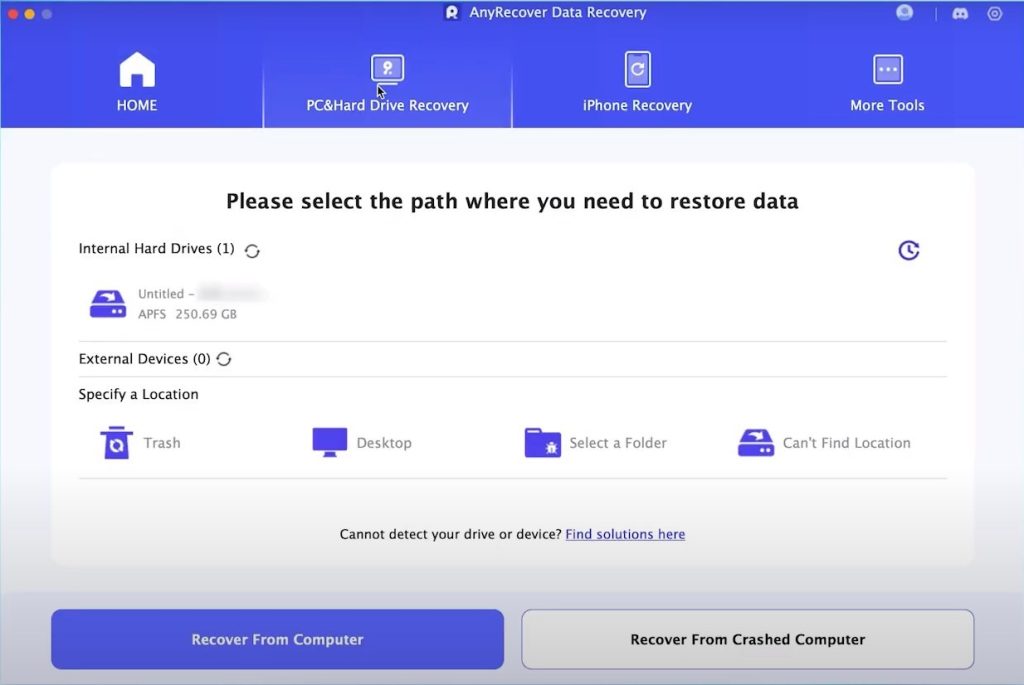This screenshot has width=1024, height=685.
Task: Open the Discord community icon
Action: click(x=960, y=13)
